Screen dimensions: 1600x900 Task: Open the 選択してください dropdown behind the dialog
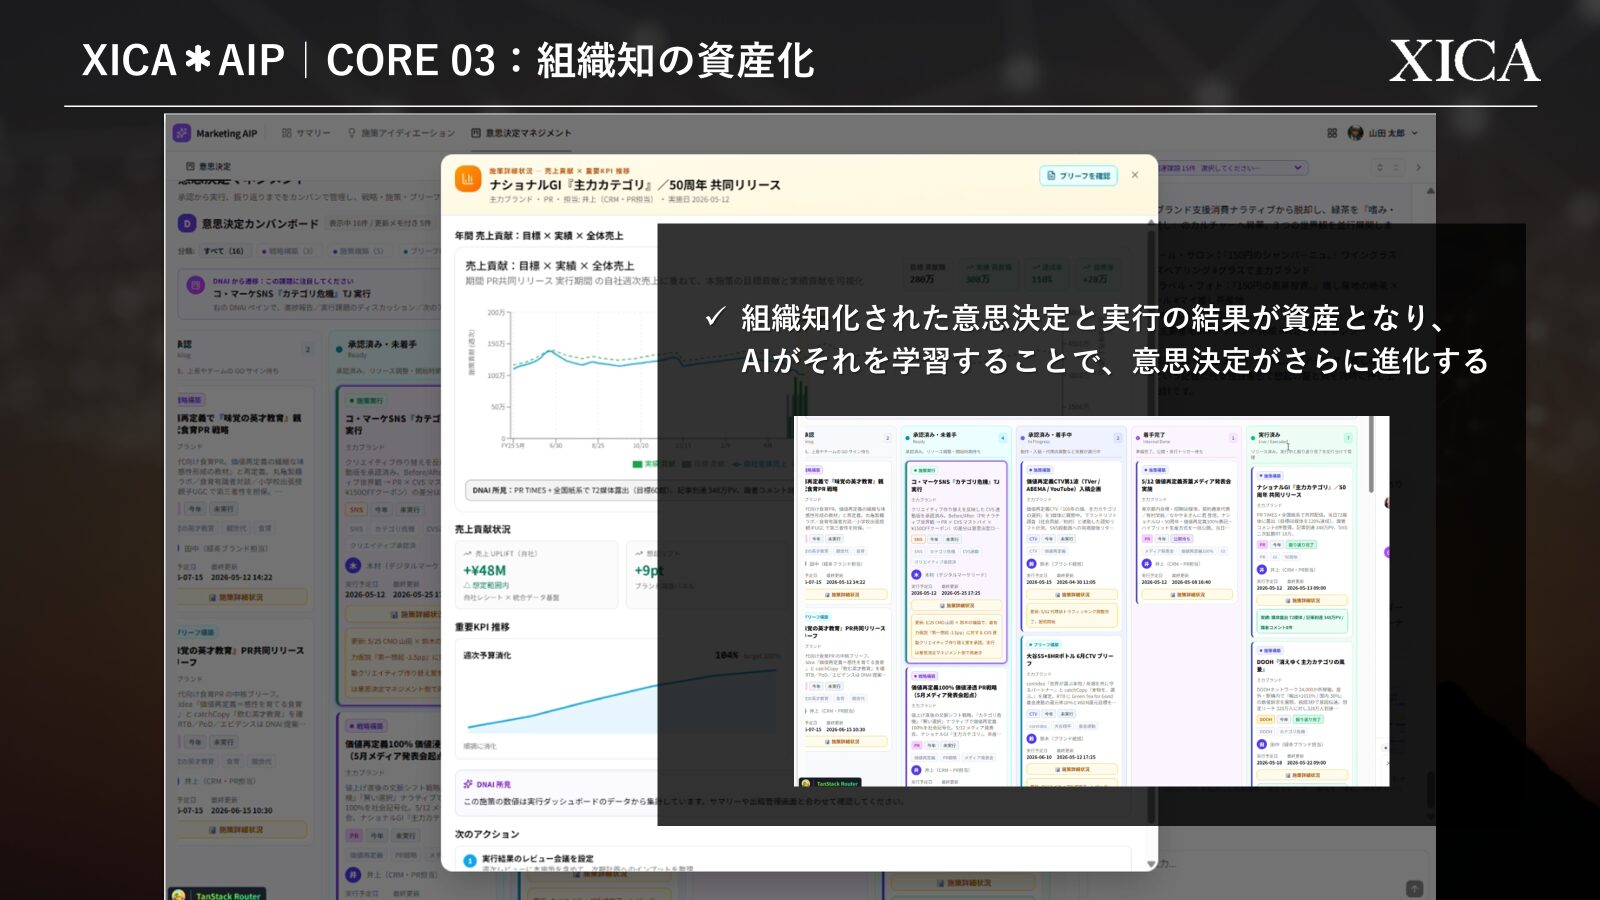click(1232, 168)
